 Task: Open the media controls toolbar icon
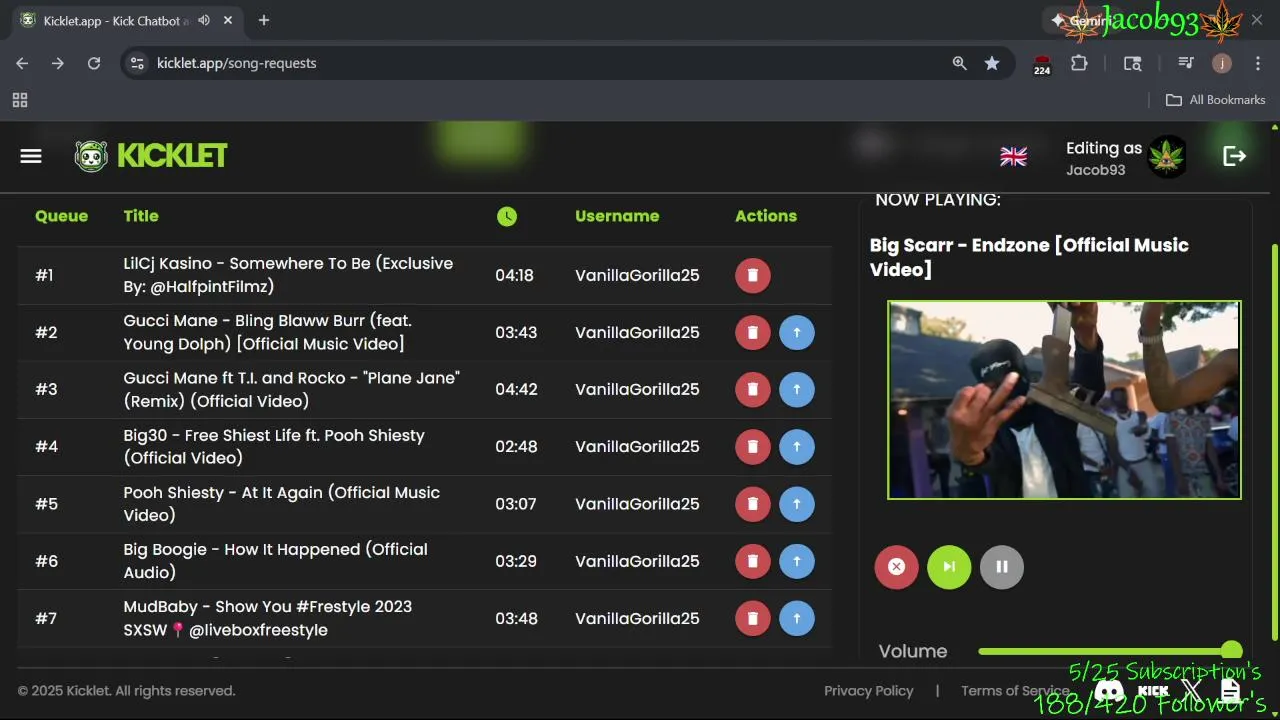(1186, 63)
